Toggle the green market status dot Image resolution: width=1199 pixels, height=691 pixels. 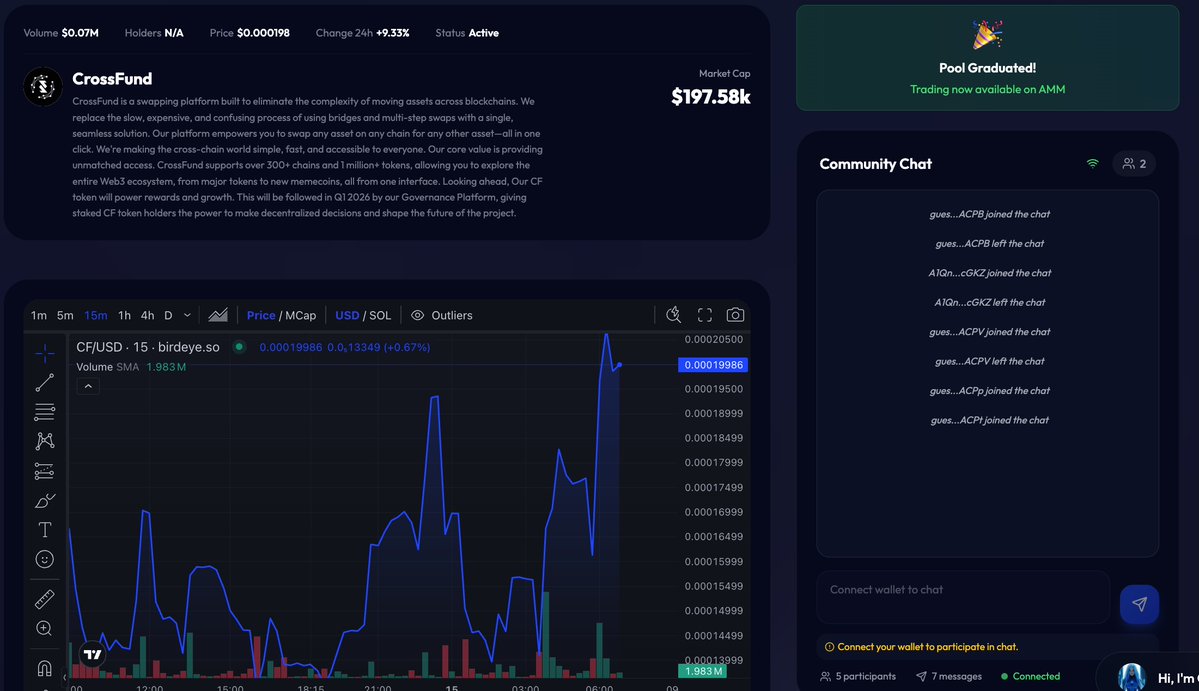[239, 347]
